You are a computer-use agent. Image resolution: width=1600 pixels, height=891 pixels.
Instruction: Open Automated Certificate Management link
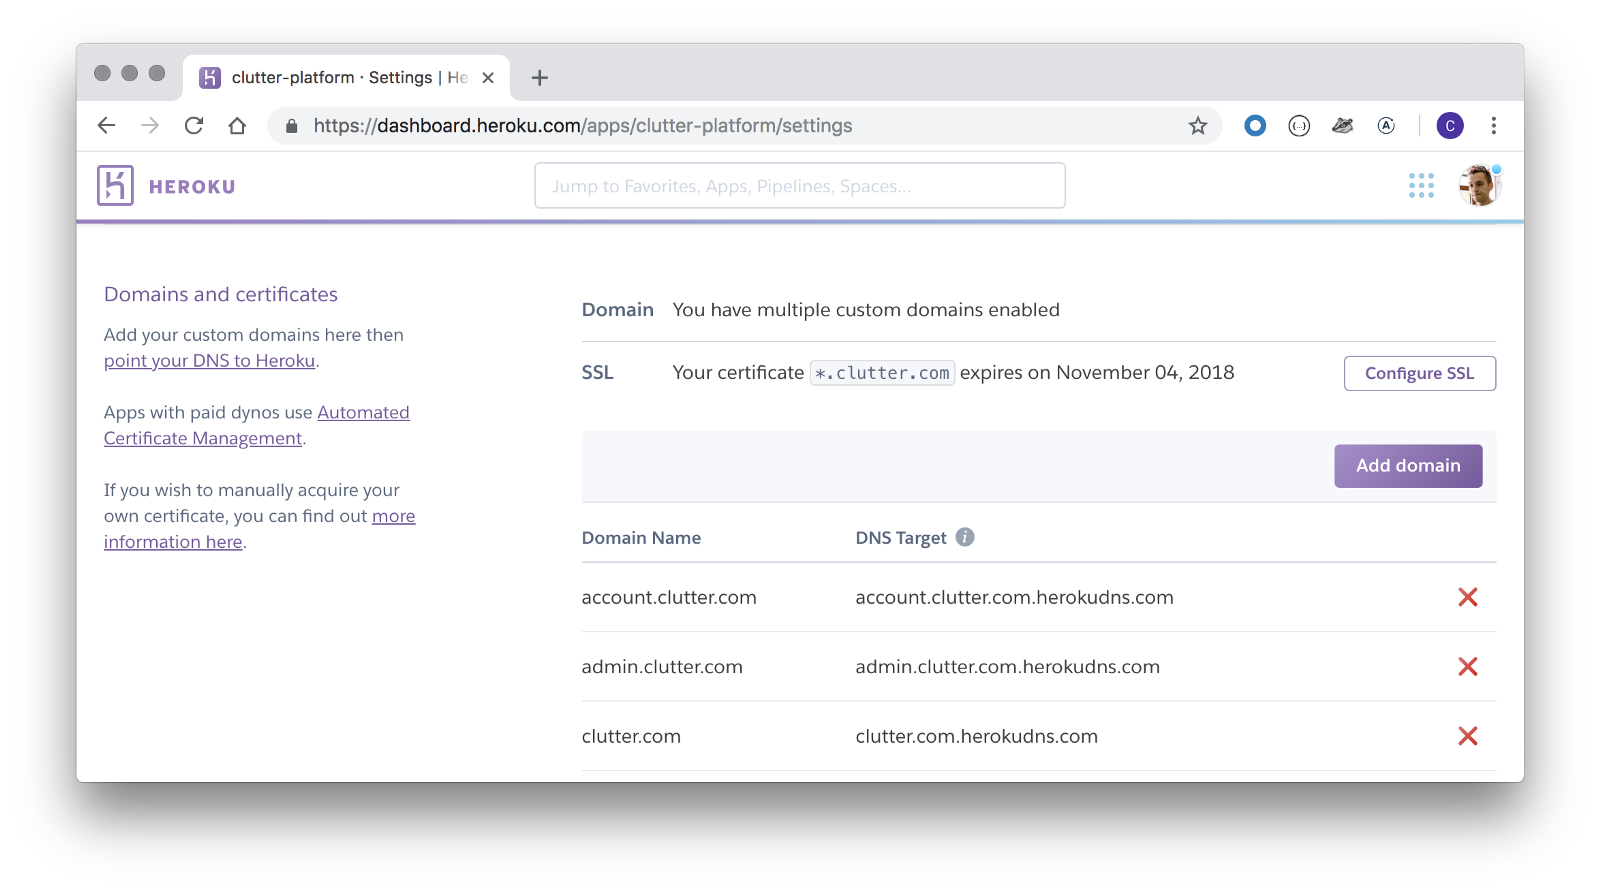(x=257, y=425)
